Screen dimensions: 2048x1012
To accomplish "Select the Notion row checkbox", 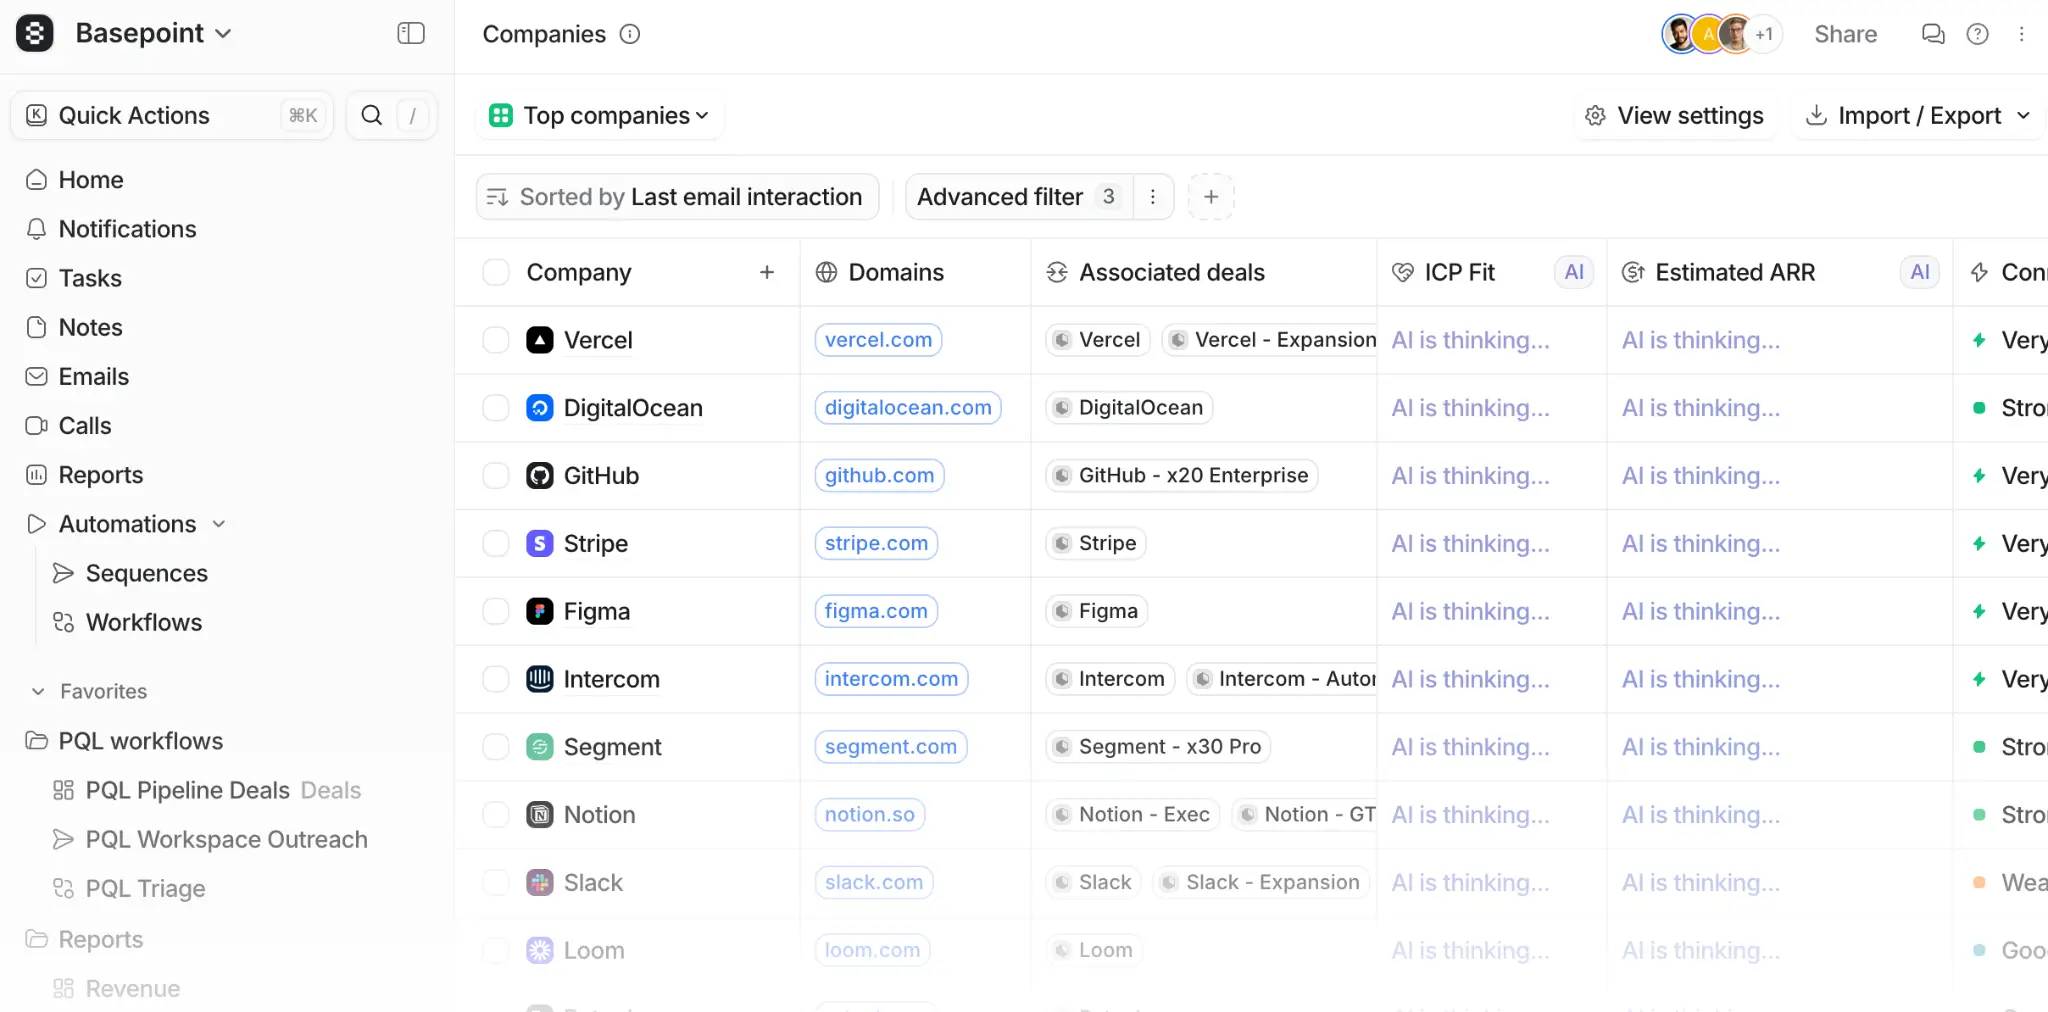I will 496,815.
